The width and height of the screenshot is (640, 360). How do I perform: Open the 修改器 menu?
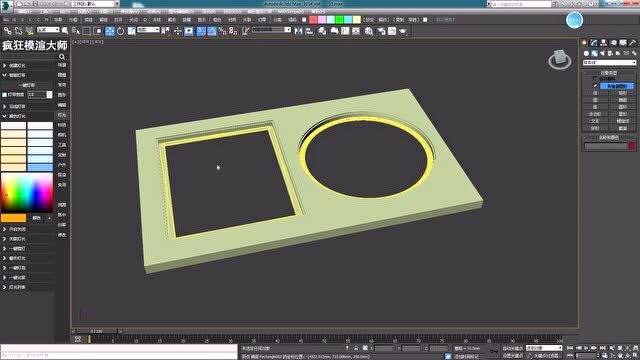(130, 11)
